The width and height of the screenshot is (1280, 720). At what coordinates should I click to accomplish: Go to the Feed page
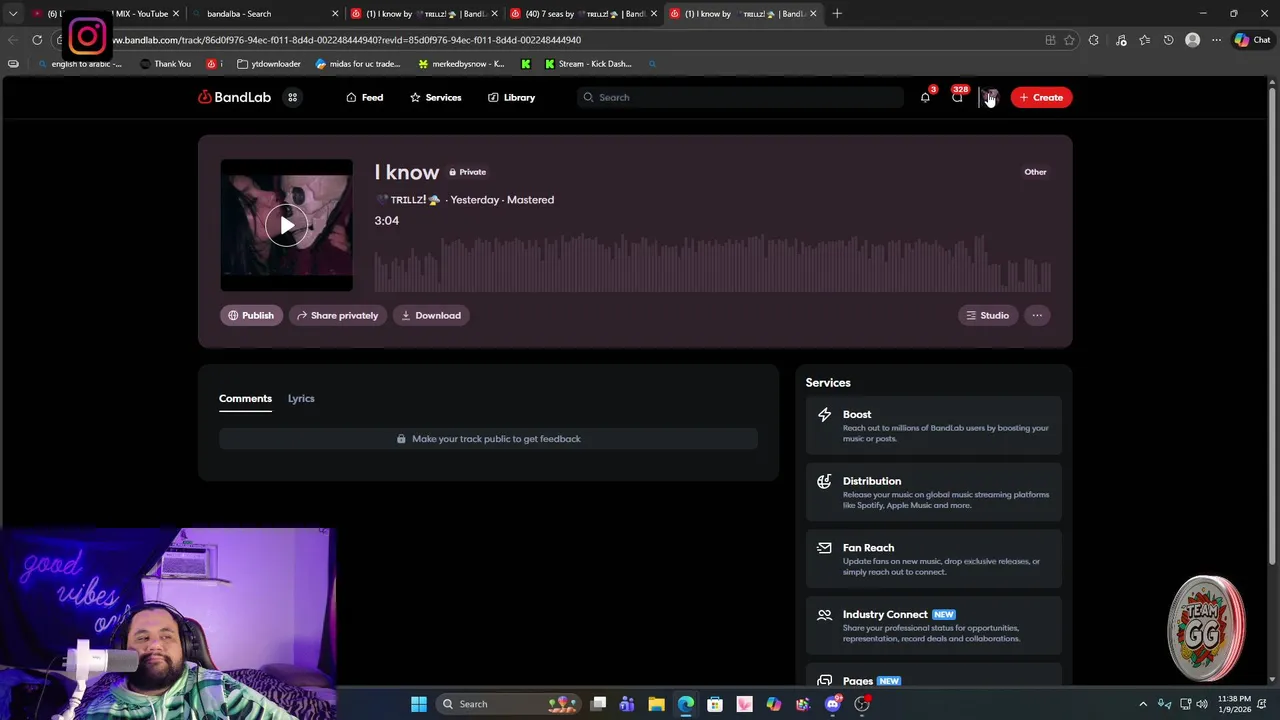[x=364, y=97]
